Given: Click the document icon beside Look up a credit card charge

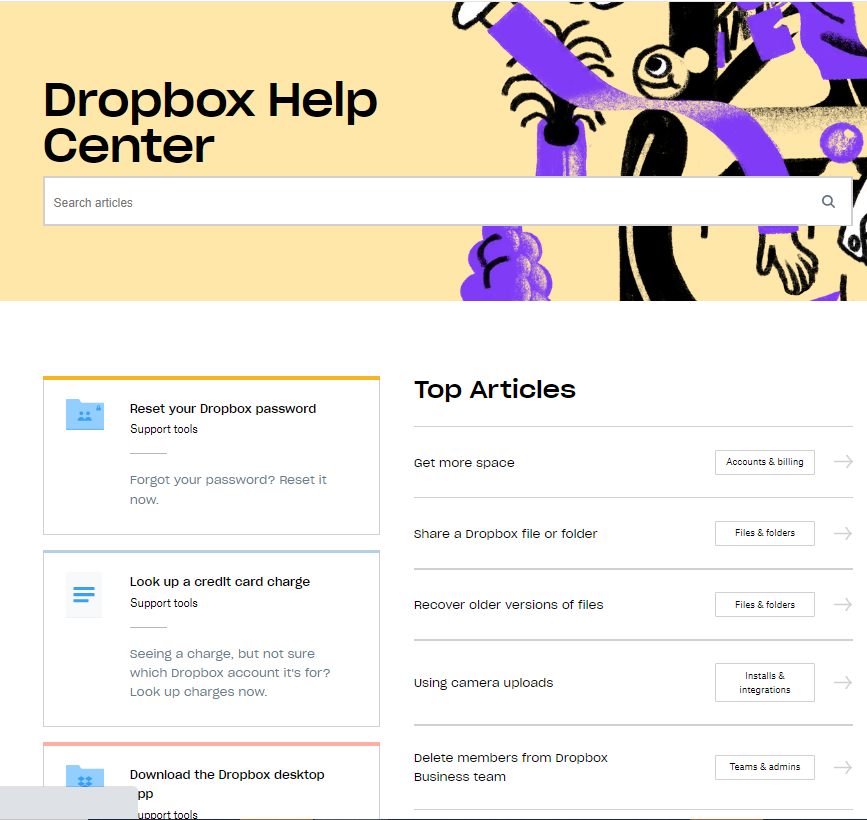Looking at the screenshot, I should pos(84,594).
